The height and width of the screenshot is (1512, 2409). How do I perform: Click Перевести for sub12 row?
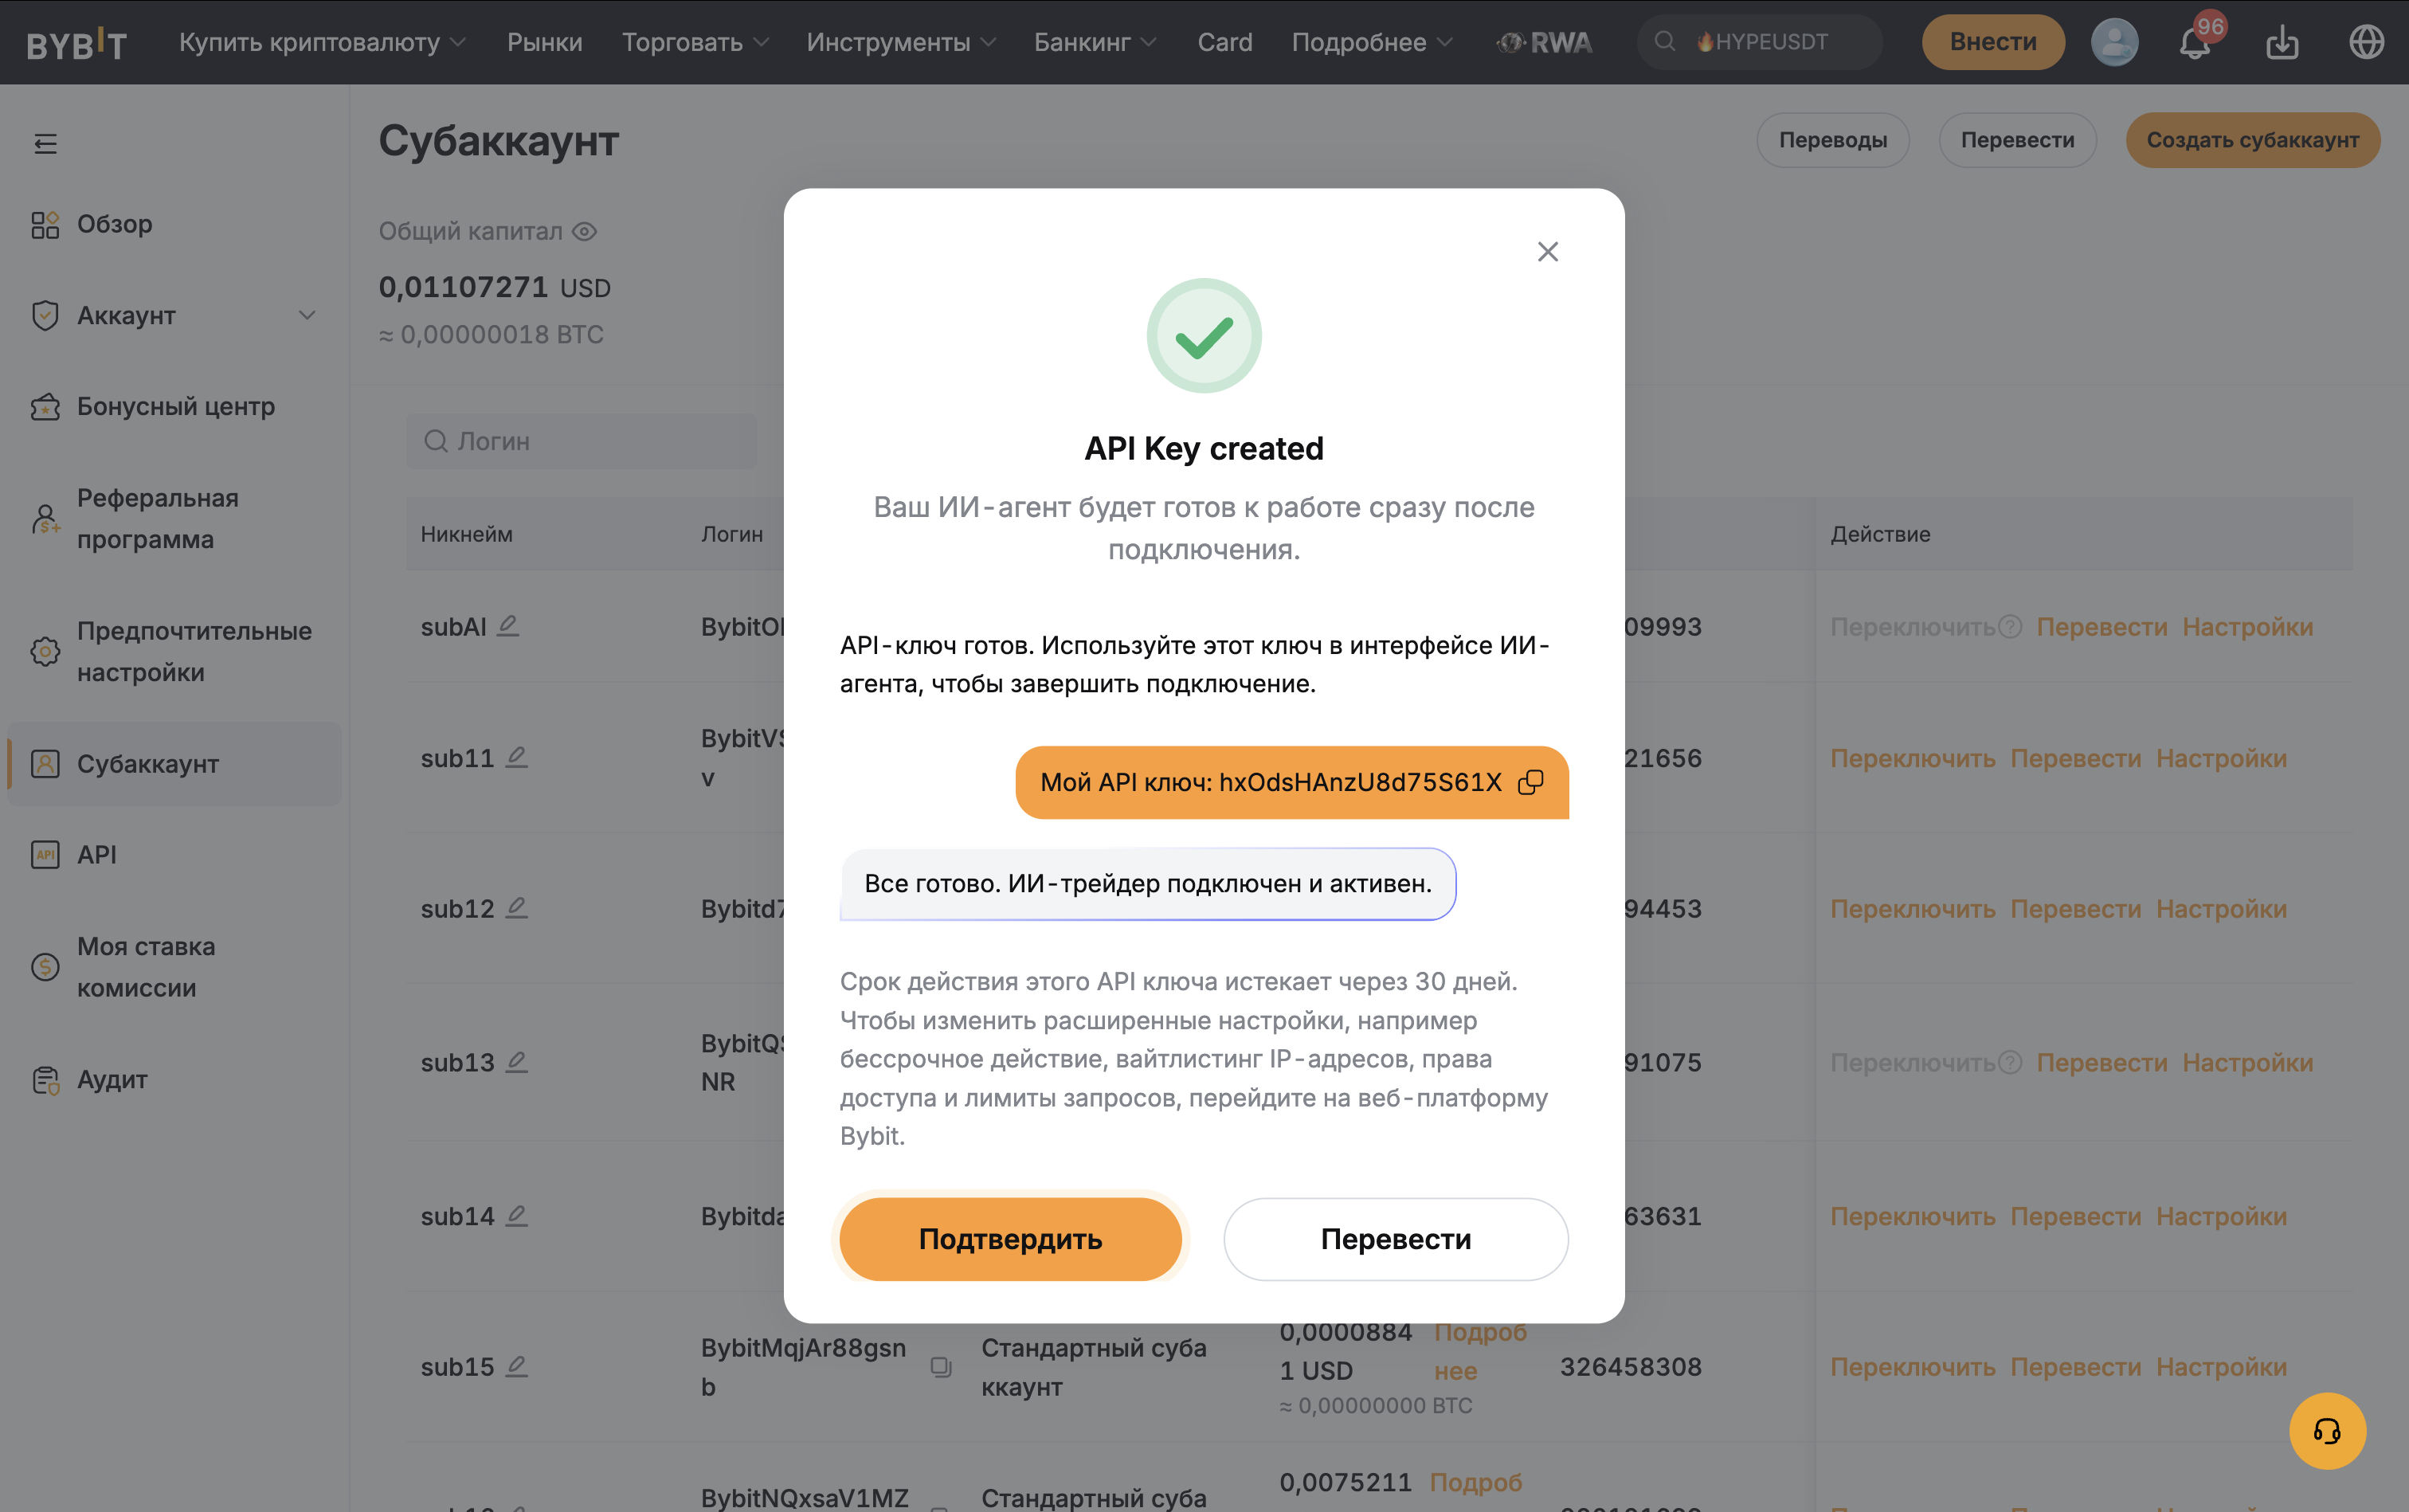[2075, 909]
